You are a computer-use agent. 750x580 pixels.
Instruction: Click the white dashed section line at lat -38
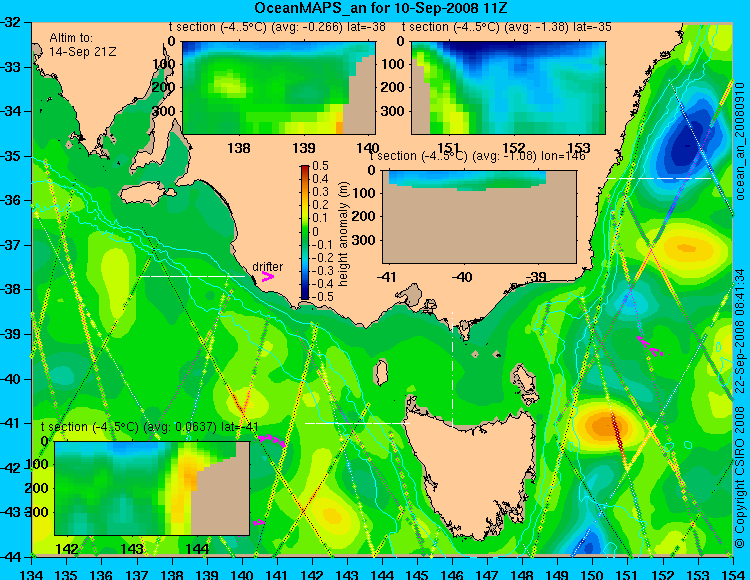point(192,276)
